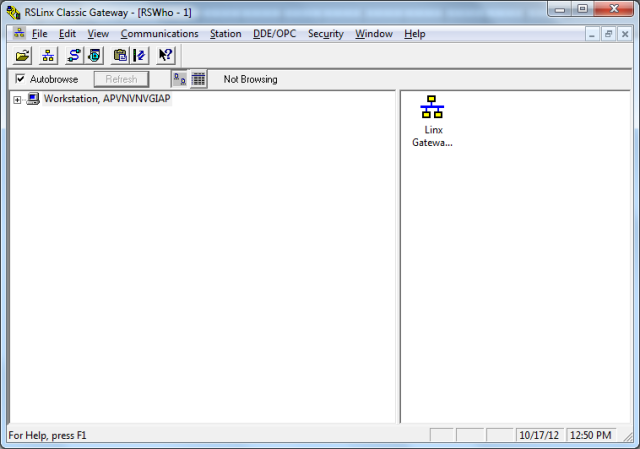Restore the RSWho child window
The width and height of the screenshot is (640, 449).
pyautogui.click(x=608, y=34)
